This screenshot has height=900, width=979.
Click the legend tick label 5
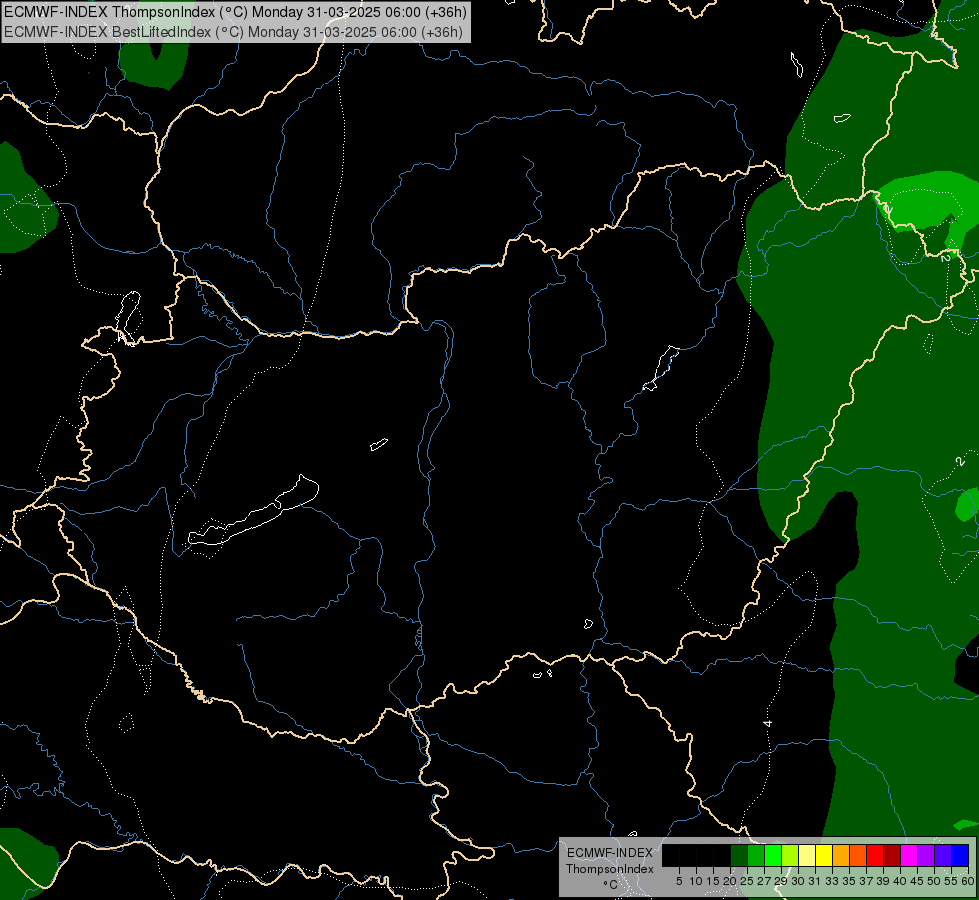click(x=679, y=881)
